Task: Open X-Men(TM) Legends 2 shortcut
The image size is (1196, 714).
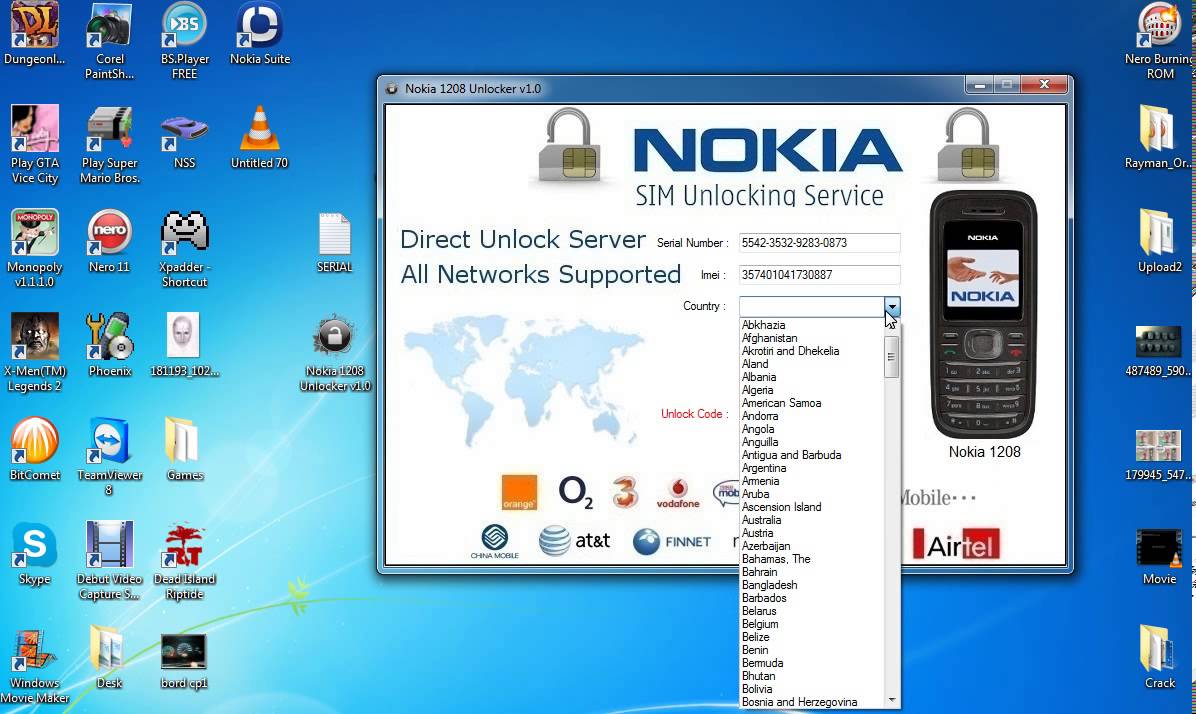Action: click(x=34, y=352)
